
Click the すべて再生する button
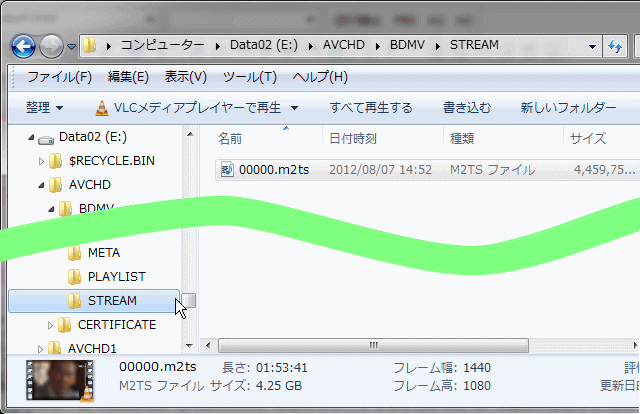click(371, 107)
